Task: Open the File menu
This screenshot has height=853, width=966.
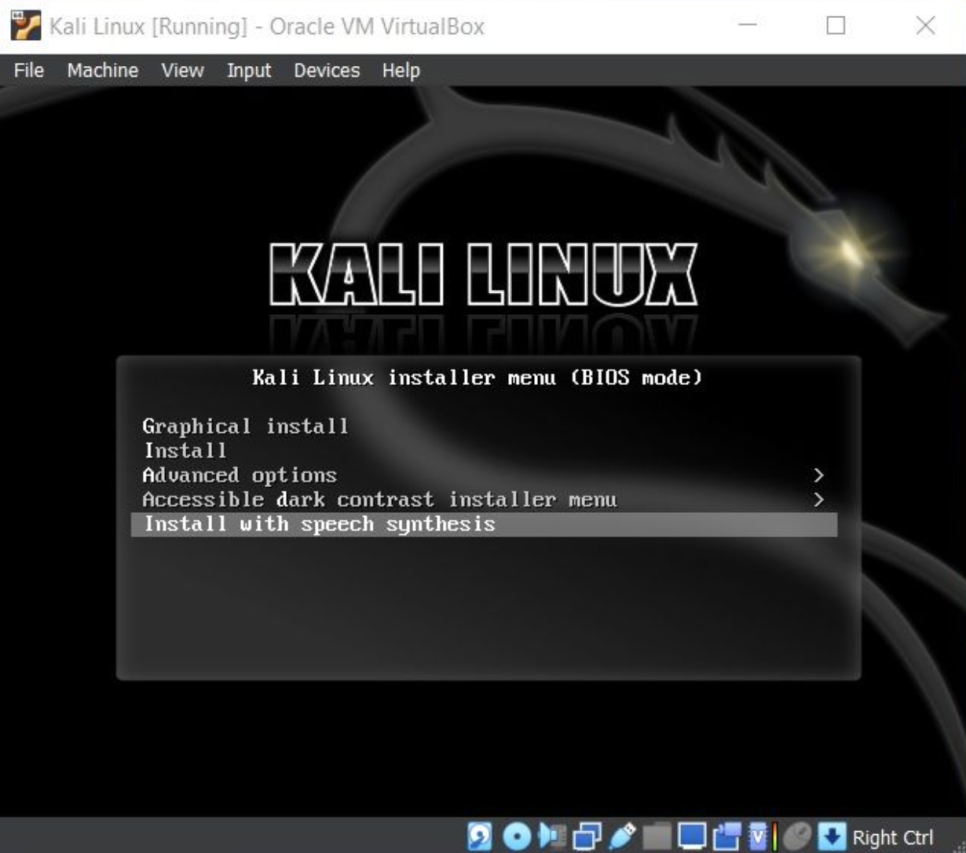Action: click(x=28, y=70)
